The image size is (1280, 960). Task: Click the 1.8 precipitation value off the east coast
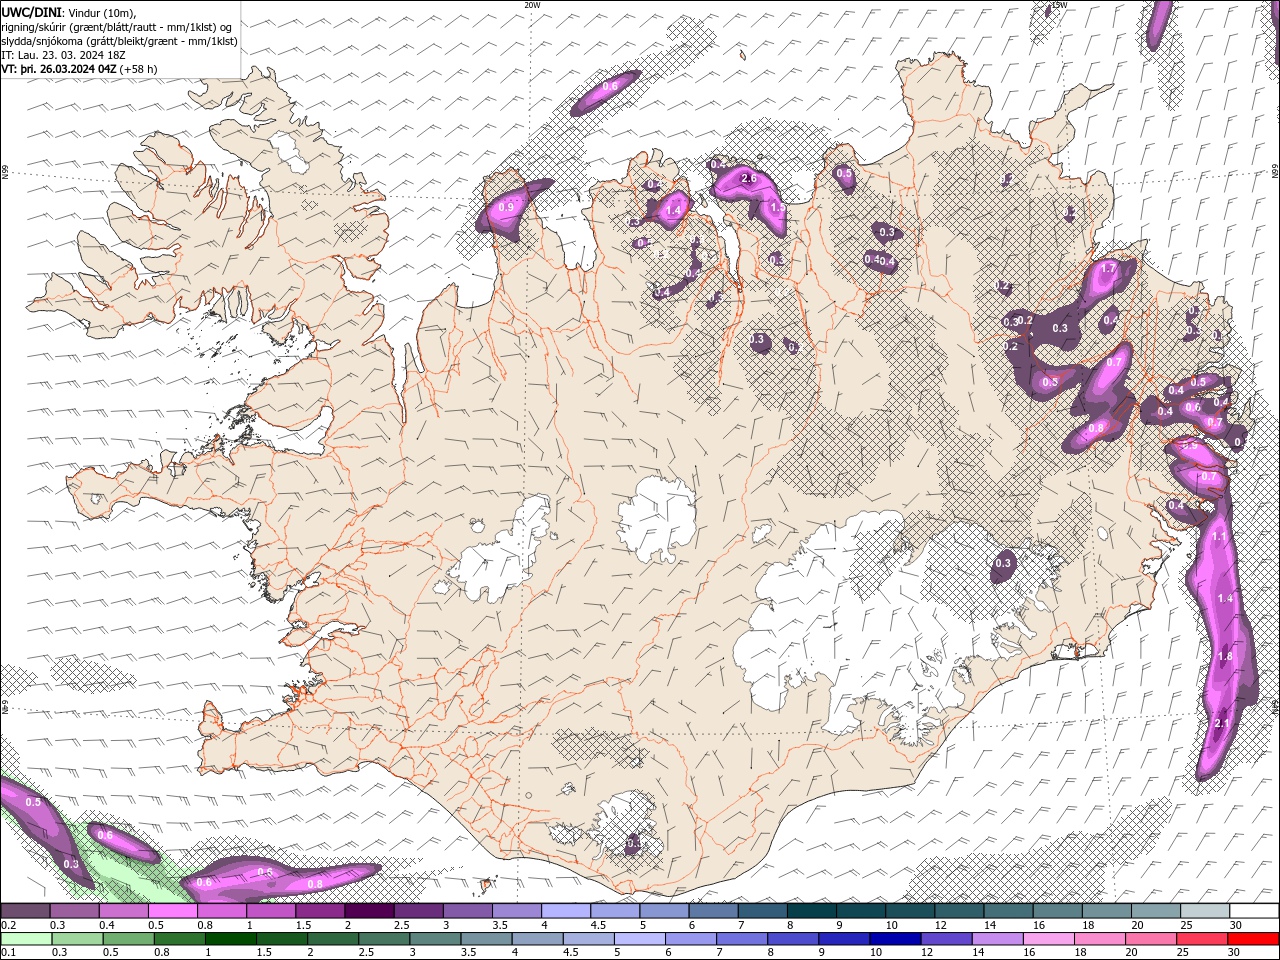click(1225, 656)
